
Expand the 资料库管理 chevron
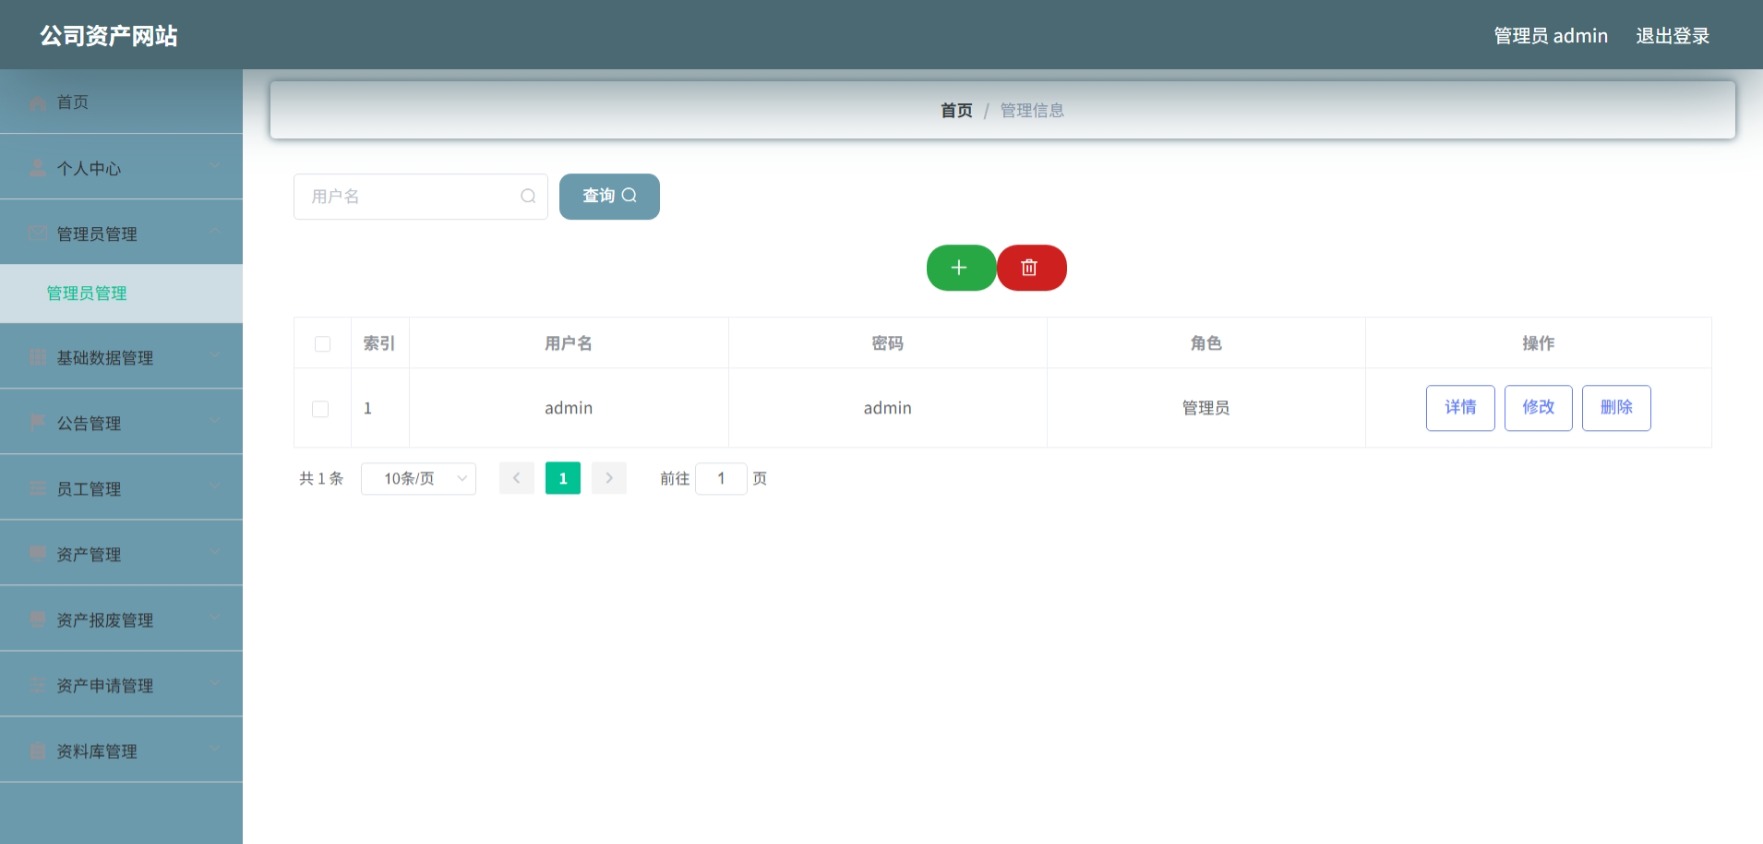tap(215, 748)
